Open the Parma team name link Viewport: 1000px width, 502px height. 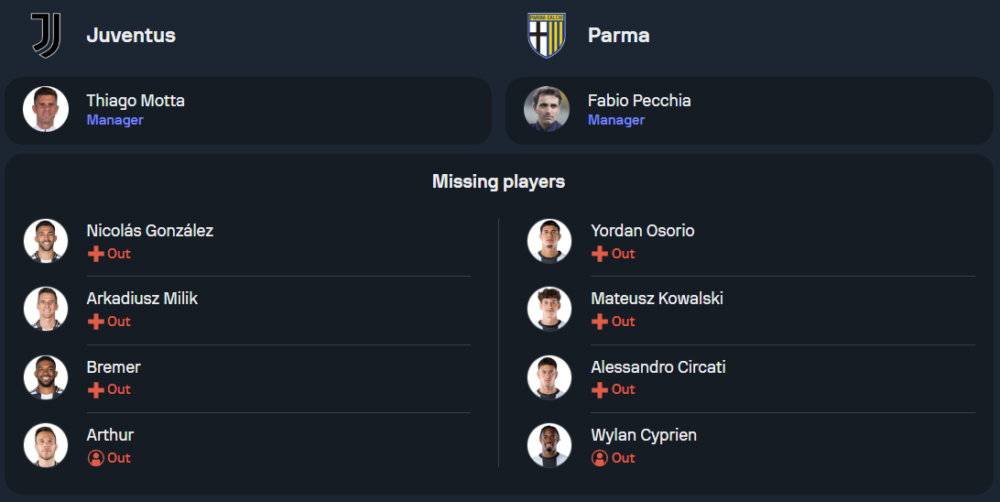tap(618, 35)
